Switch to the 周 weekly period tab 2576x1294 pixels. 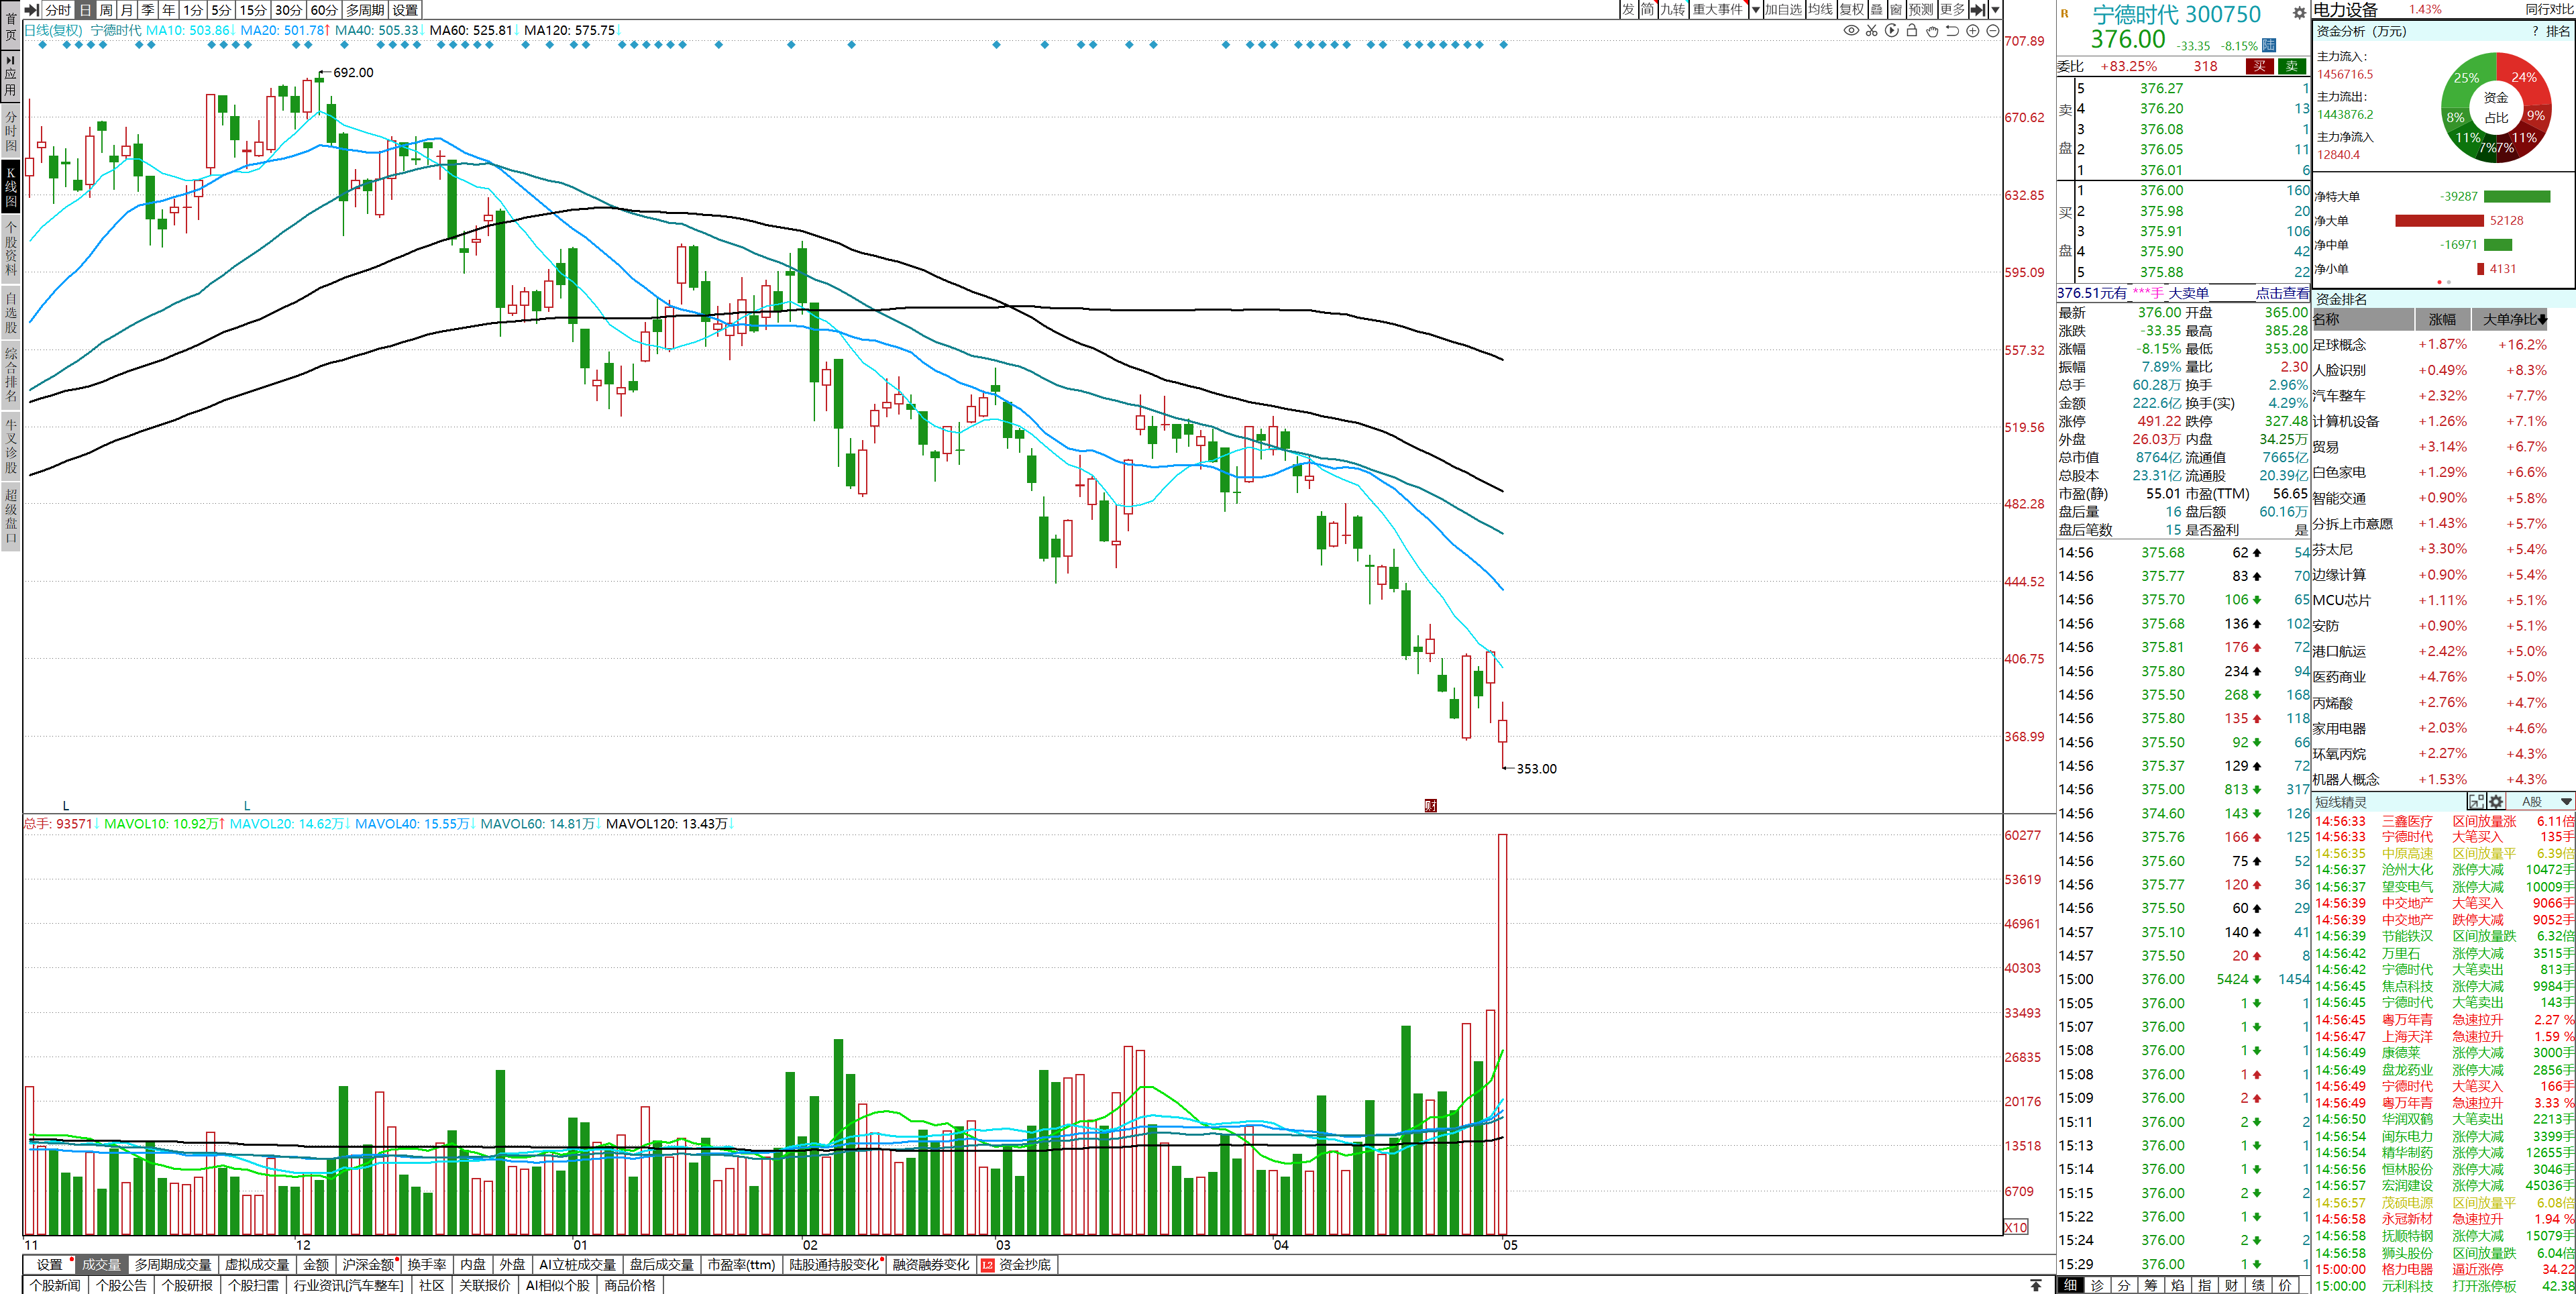click(x=106, y=10)
